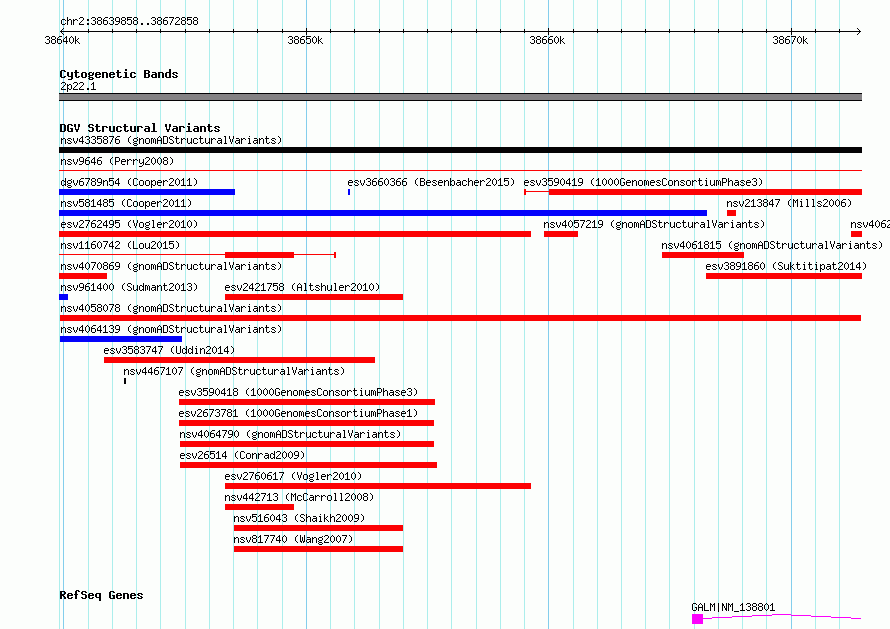Select the red nsv516043 variant bar

tap(318, 528)
